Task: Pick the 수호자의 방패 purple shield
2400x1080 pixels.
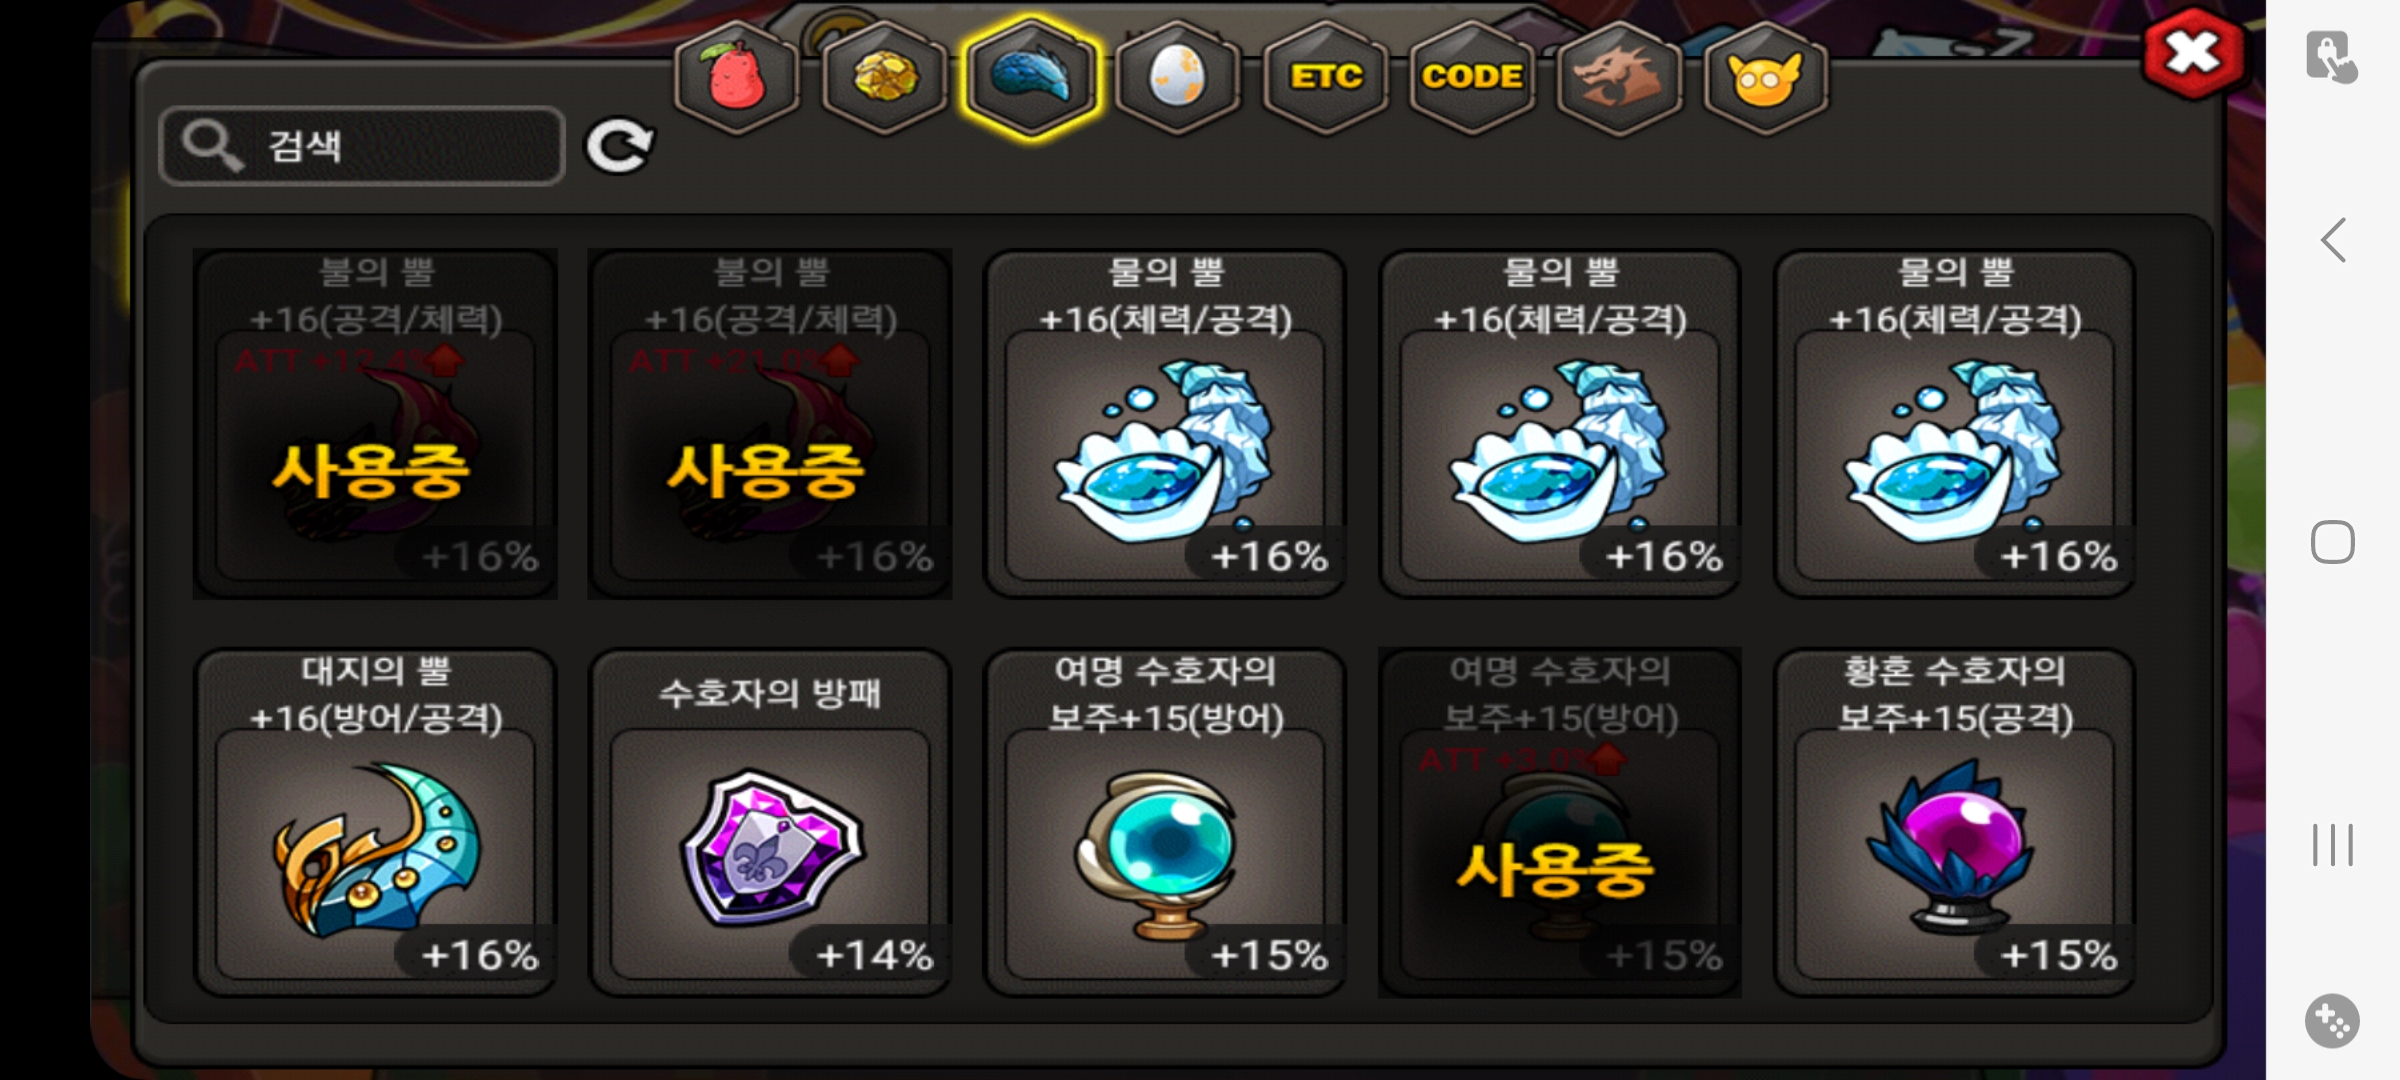Action: coord(770,822)
